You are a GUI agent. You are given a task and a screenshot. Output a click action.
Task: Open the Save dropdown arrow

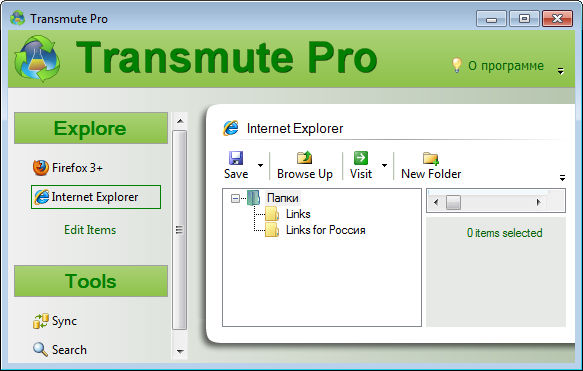click(x=261, y=165)
